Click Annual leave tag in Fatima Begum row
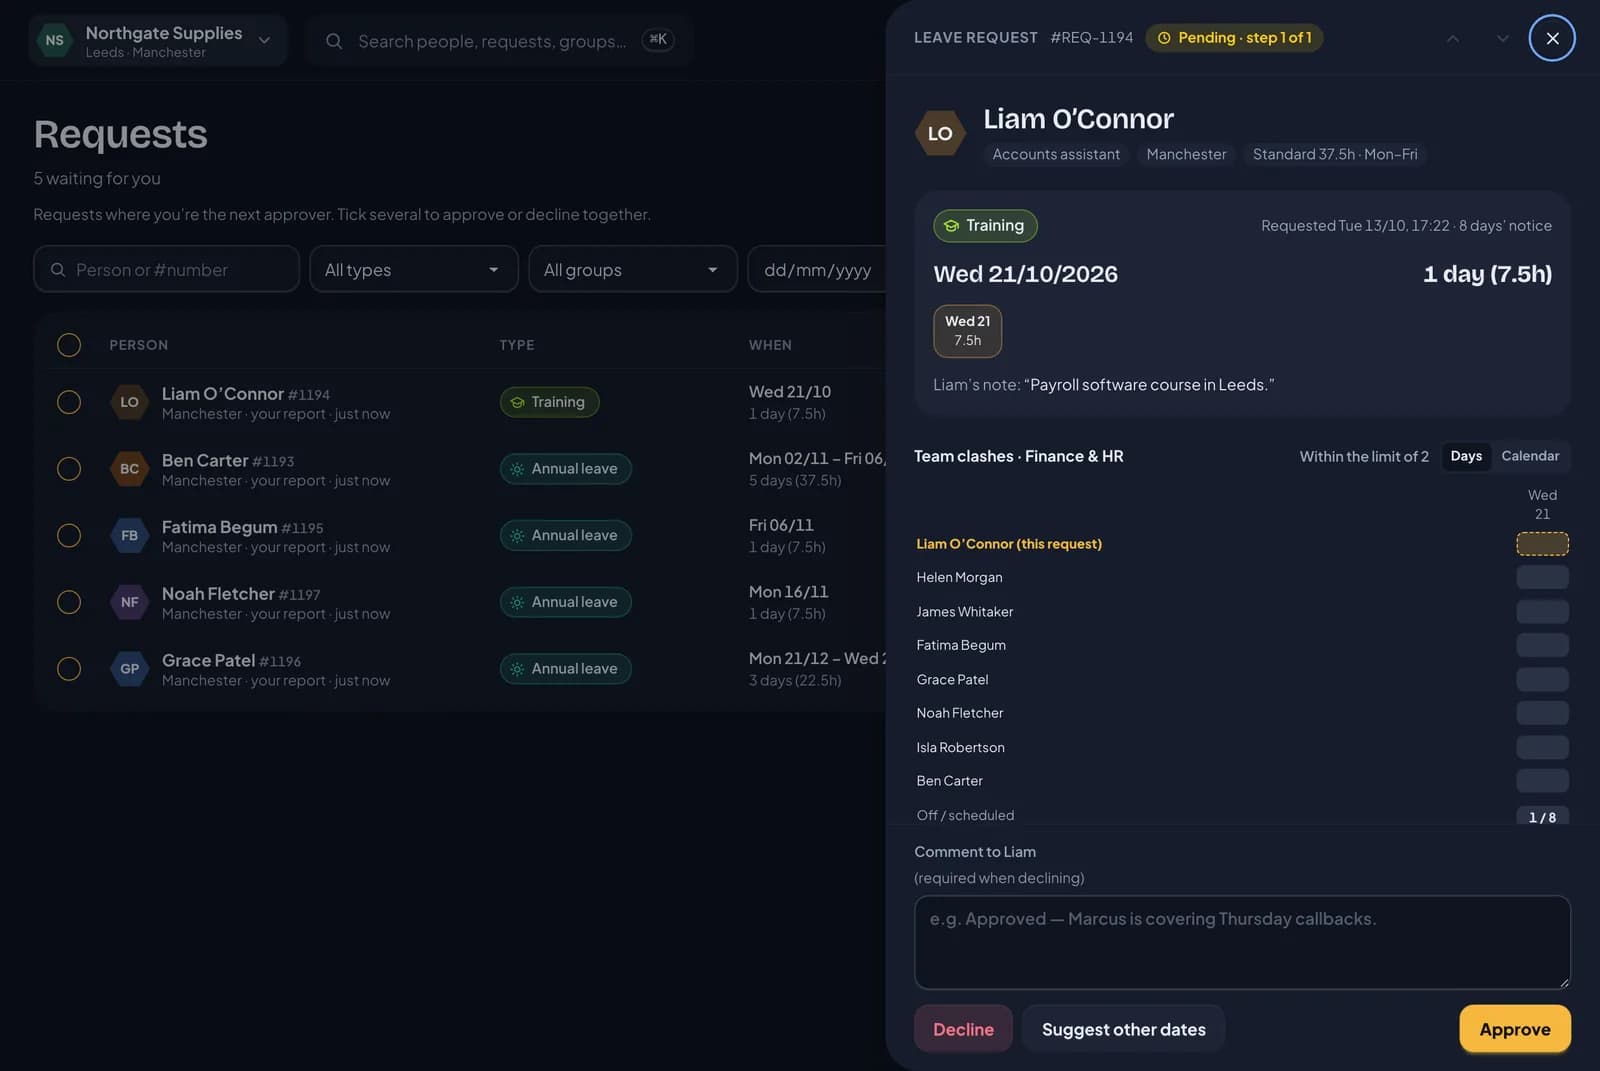This screenshot has width=1600, height=1071. point(565,536)
